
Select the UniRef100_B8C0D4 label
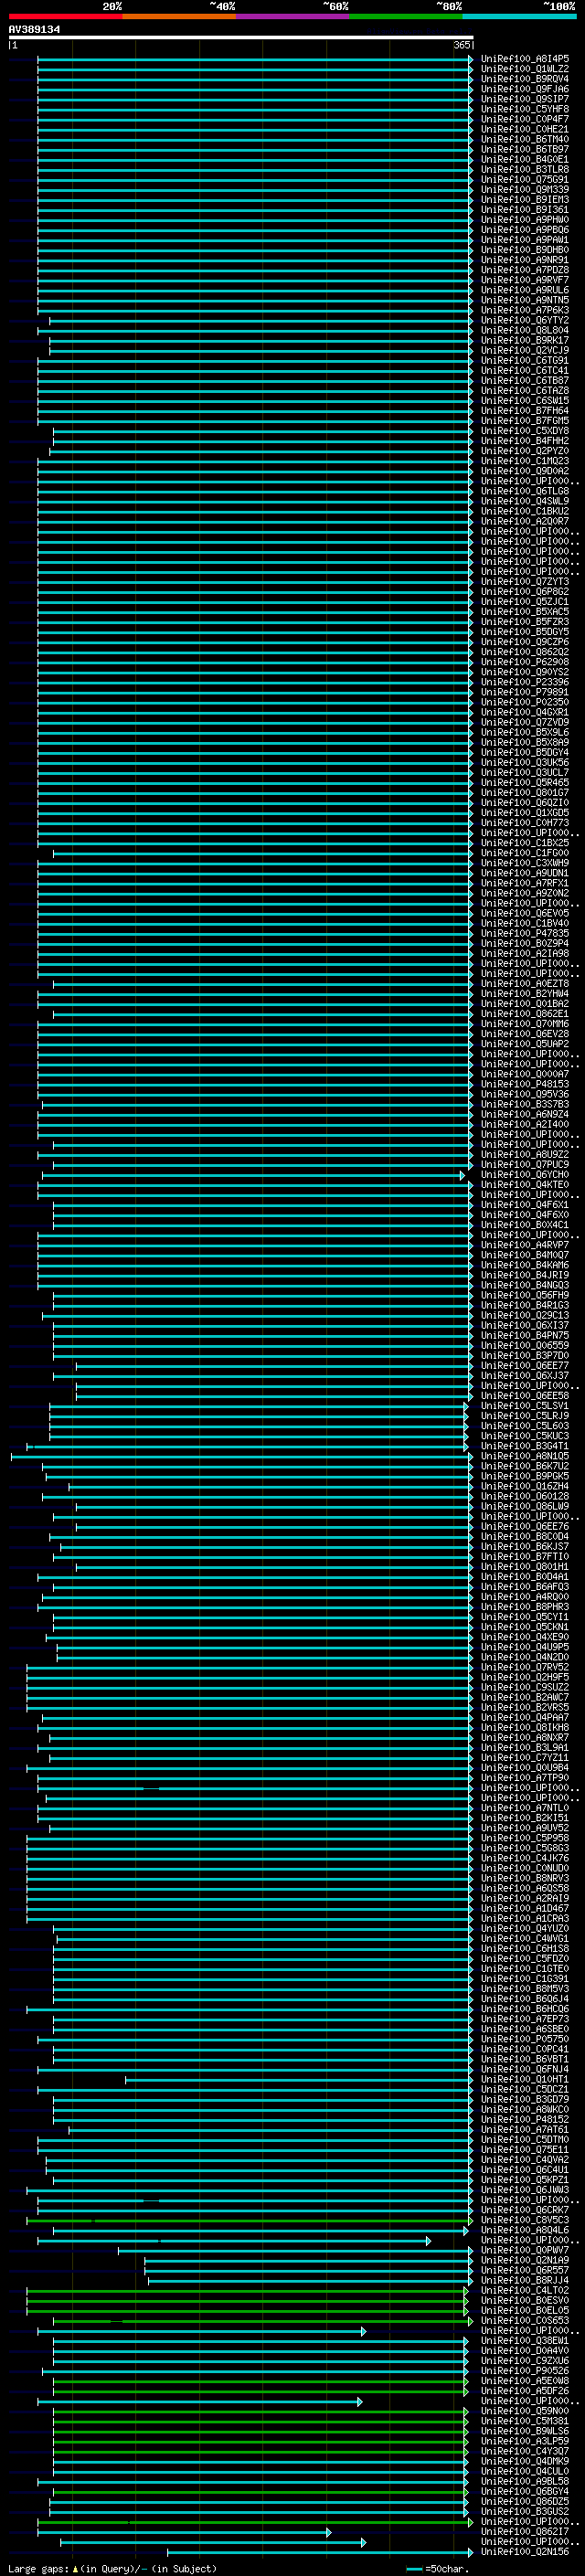coord(525,1536)
